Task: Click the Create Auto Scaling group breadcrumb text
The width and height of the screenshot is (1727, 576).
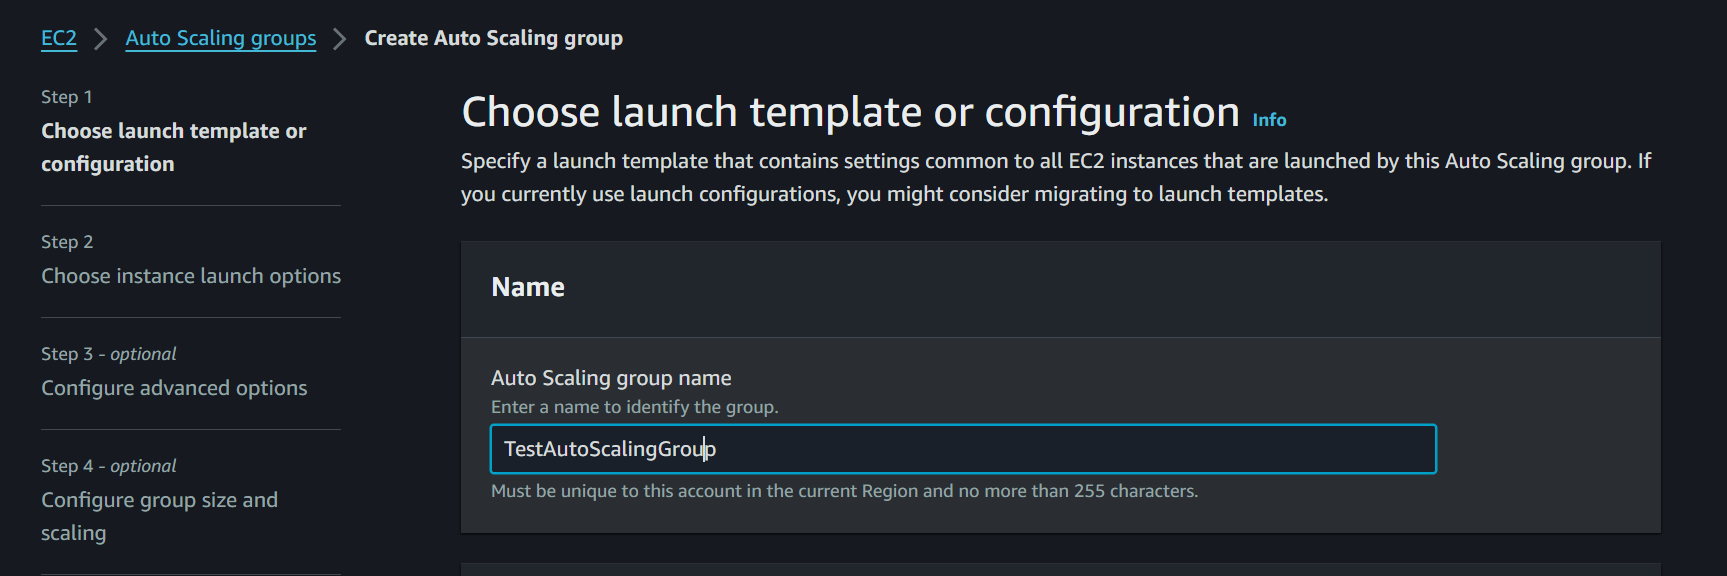Action: (x=493, y=38)
